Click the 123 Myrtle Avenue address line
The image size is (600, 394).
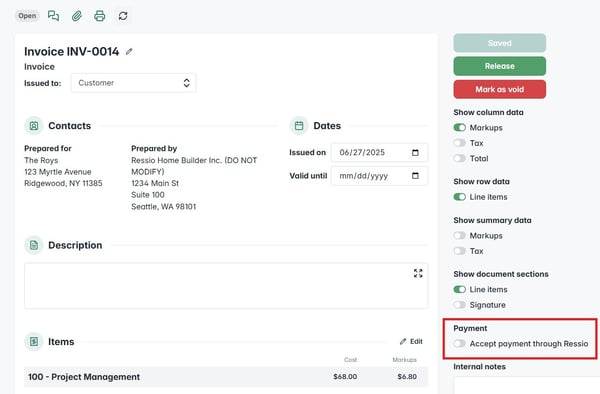coord(58,172)
